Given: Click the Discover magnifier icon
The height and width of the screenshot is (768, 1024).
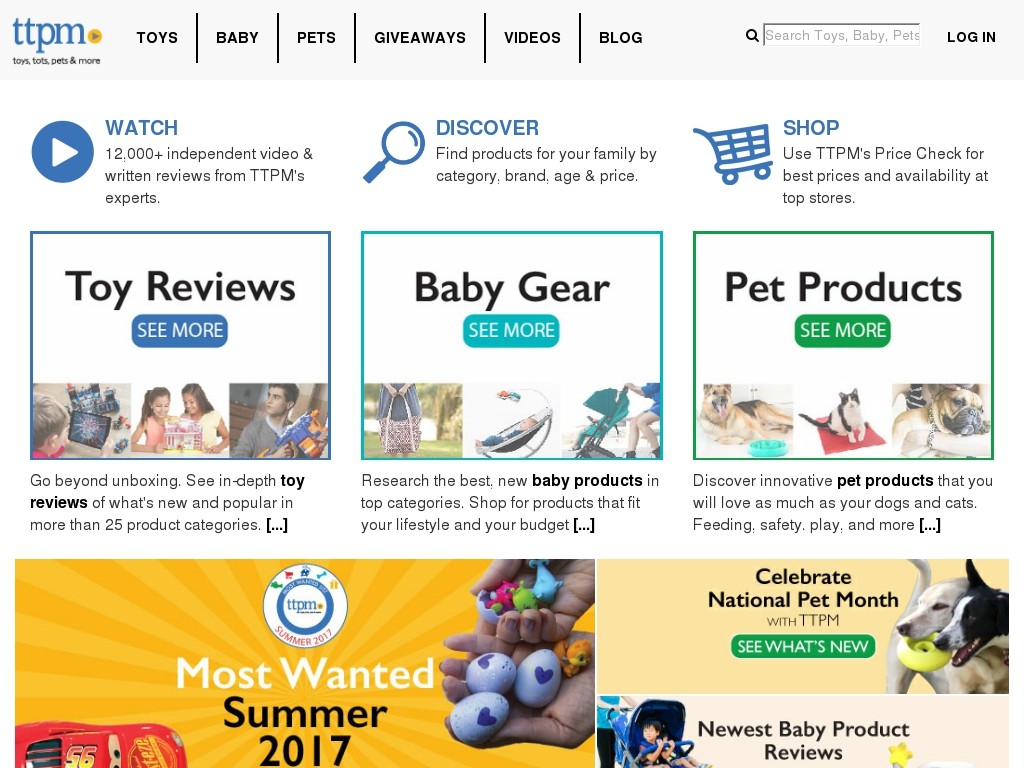Looking at the screenshot, I should 394,152.
